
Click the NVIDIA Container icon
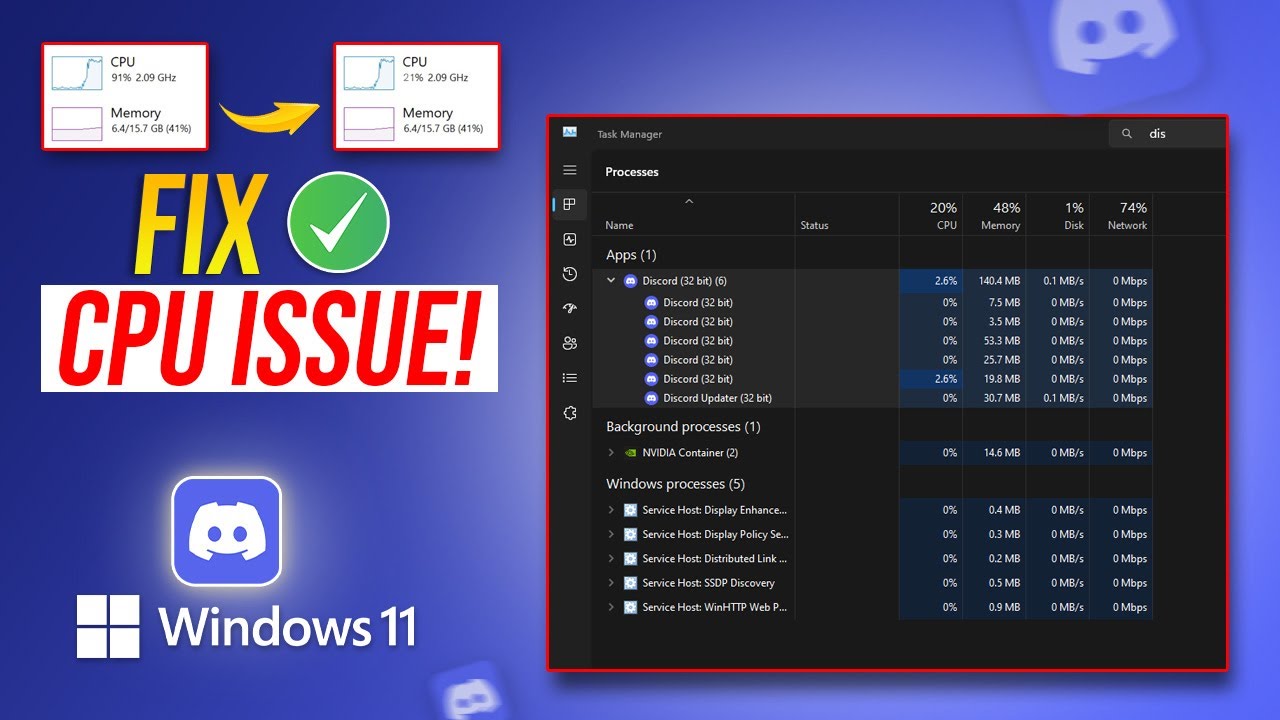point(630,453)
